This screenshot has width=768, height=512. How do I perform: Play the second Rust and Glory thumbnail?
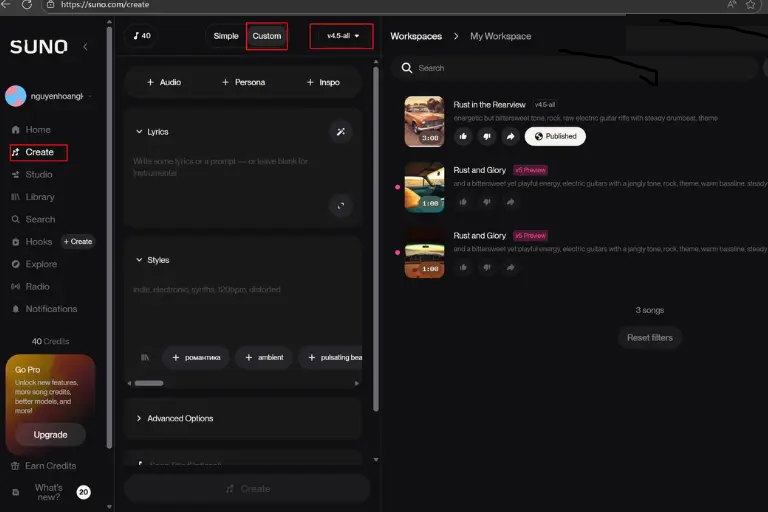coord(424,253)
